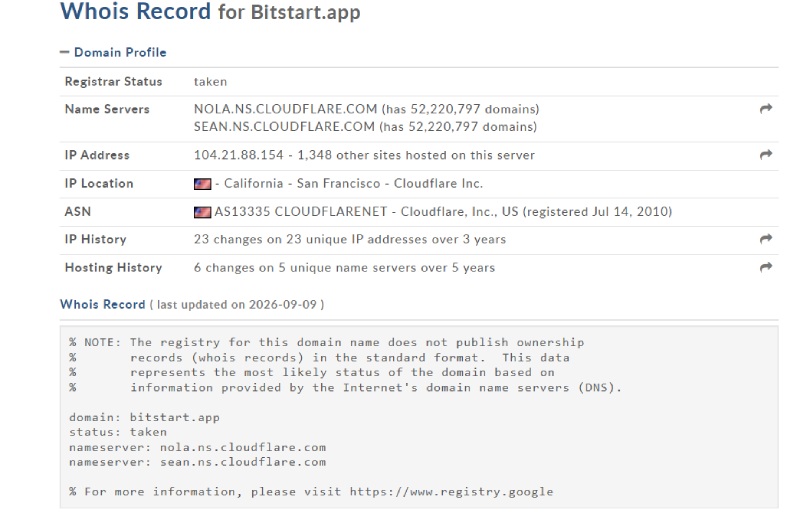Click Registrar Status value 'taken'
Viewport: 800px width, 513px height.
click(210, 82)
